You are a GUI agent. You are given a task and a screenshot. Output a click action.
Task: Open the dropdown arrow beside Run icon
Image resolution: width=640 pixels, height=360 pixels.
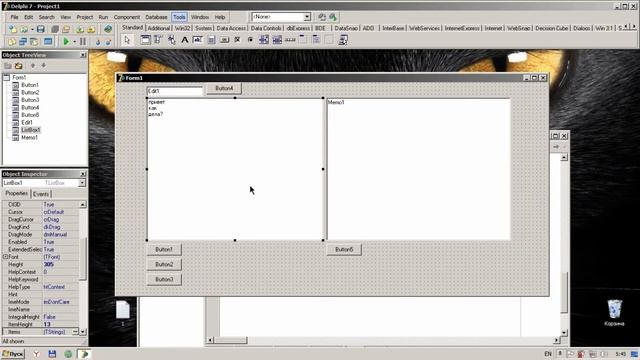pos(74,42)
